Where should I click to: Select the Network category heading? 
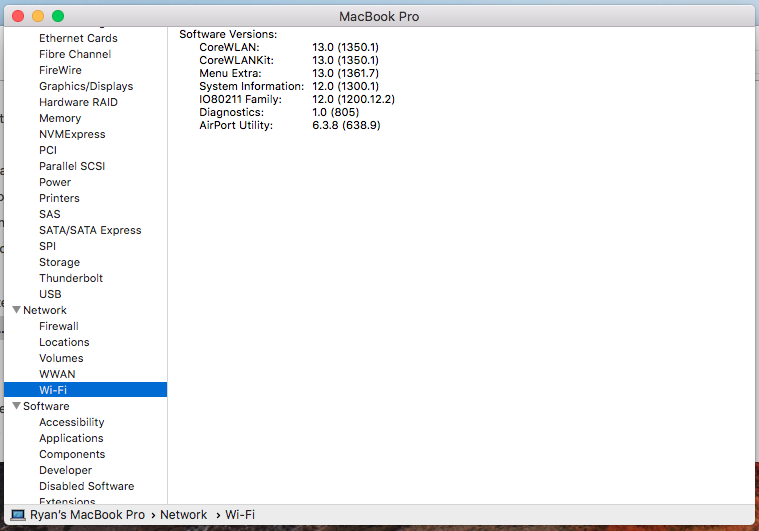[x=45, y=310]
